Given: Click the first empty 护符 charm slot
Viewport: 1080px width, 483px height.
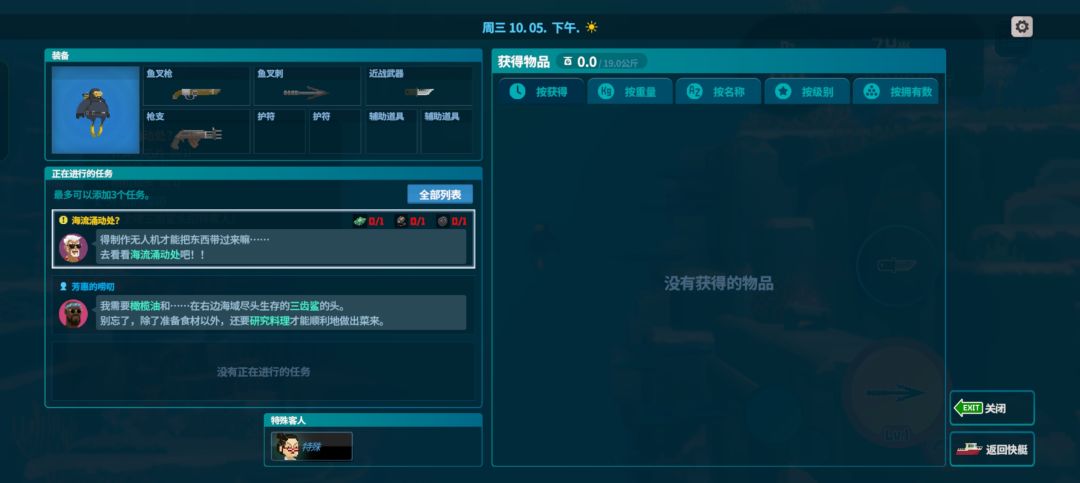Looking at the screenshot, I should 280,132.
